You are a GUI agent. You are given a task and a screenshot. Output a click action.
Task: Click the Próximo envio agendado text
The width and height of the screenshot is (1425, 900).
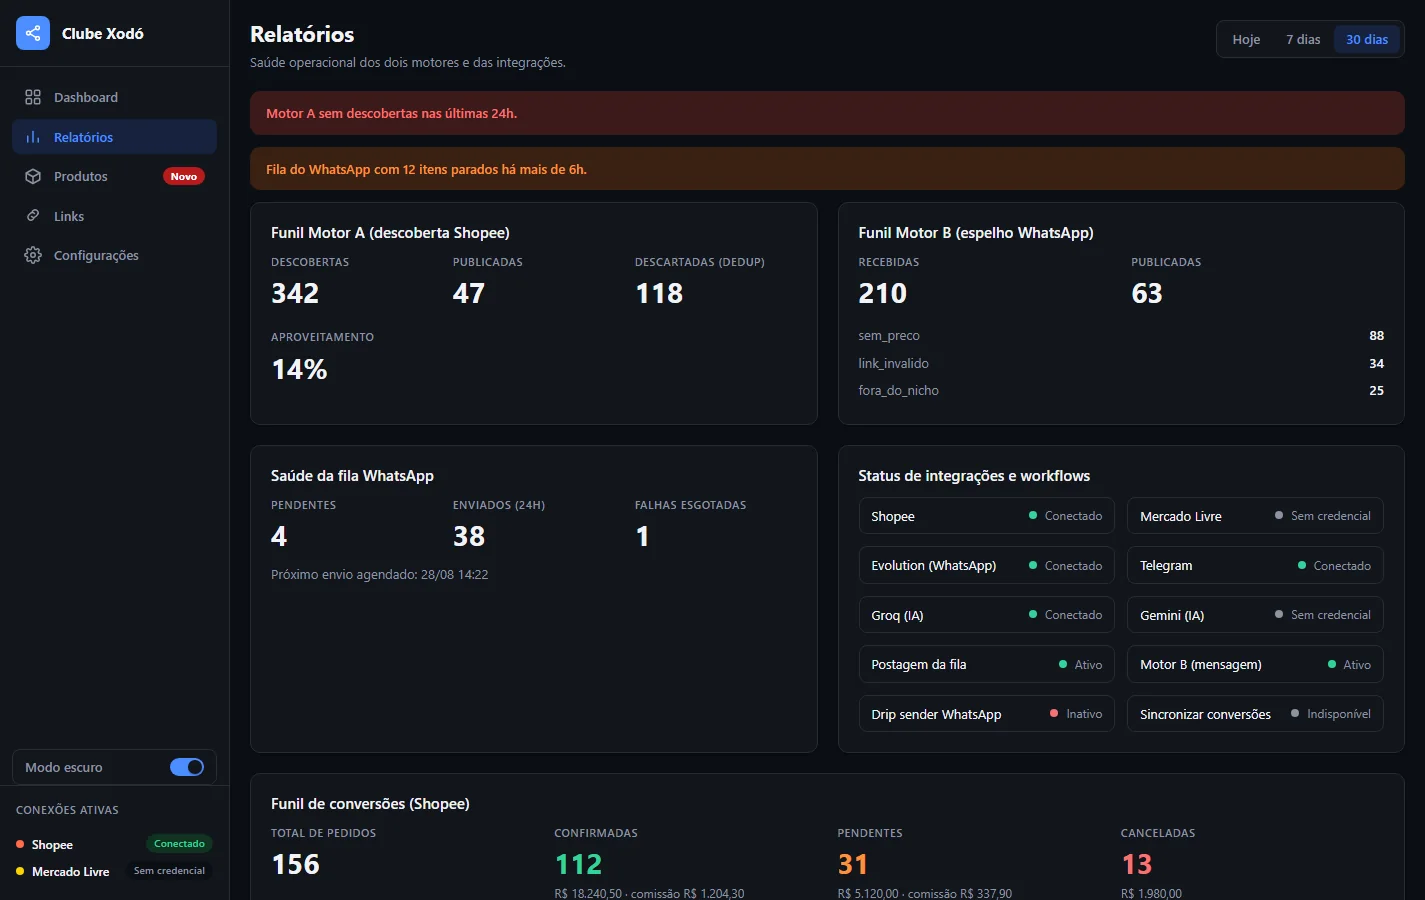coord(380,575)
